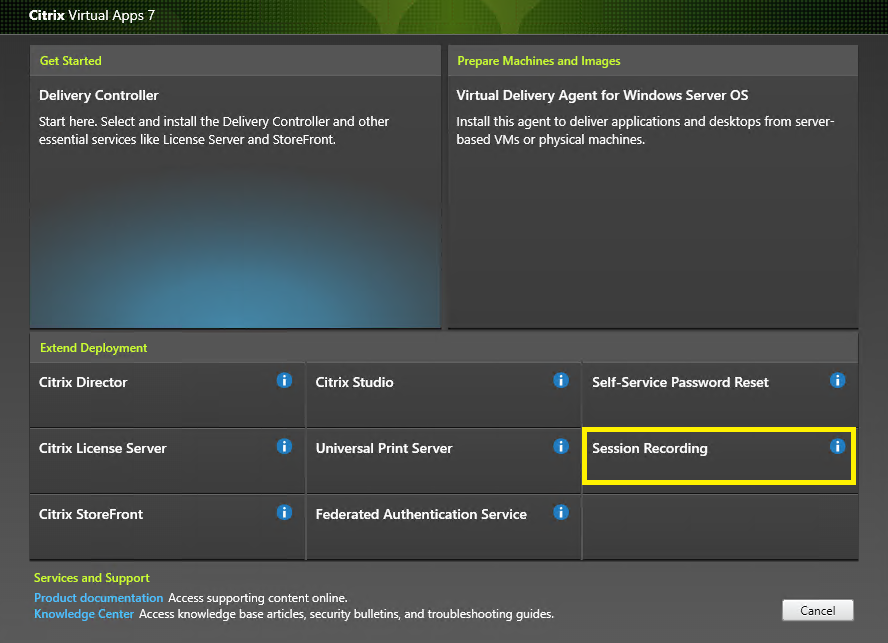Show info for Universal Print Server

point(561,446)
